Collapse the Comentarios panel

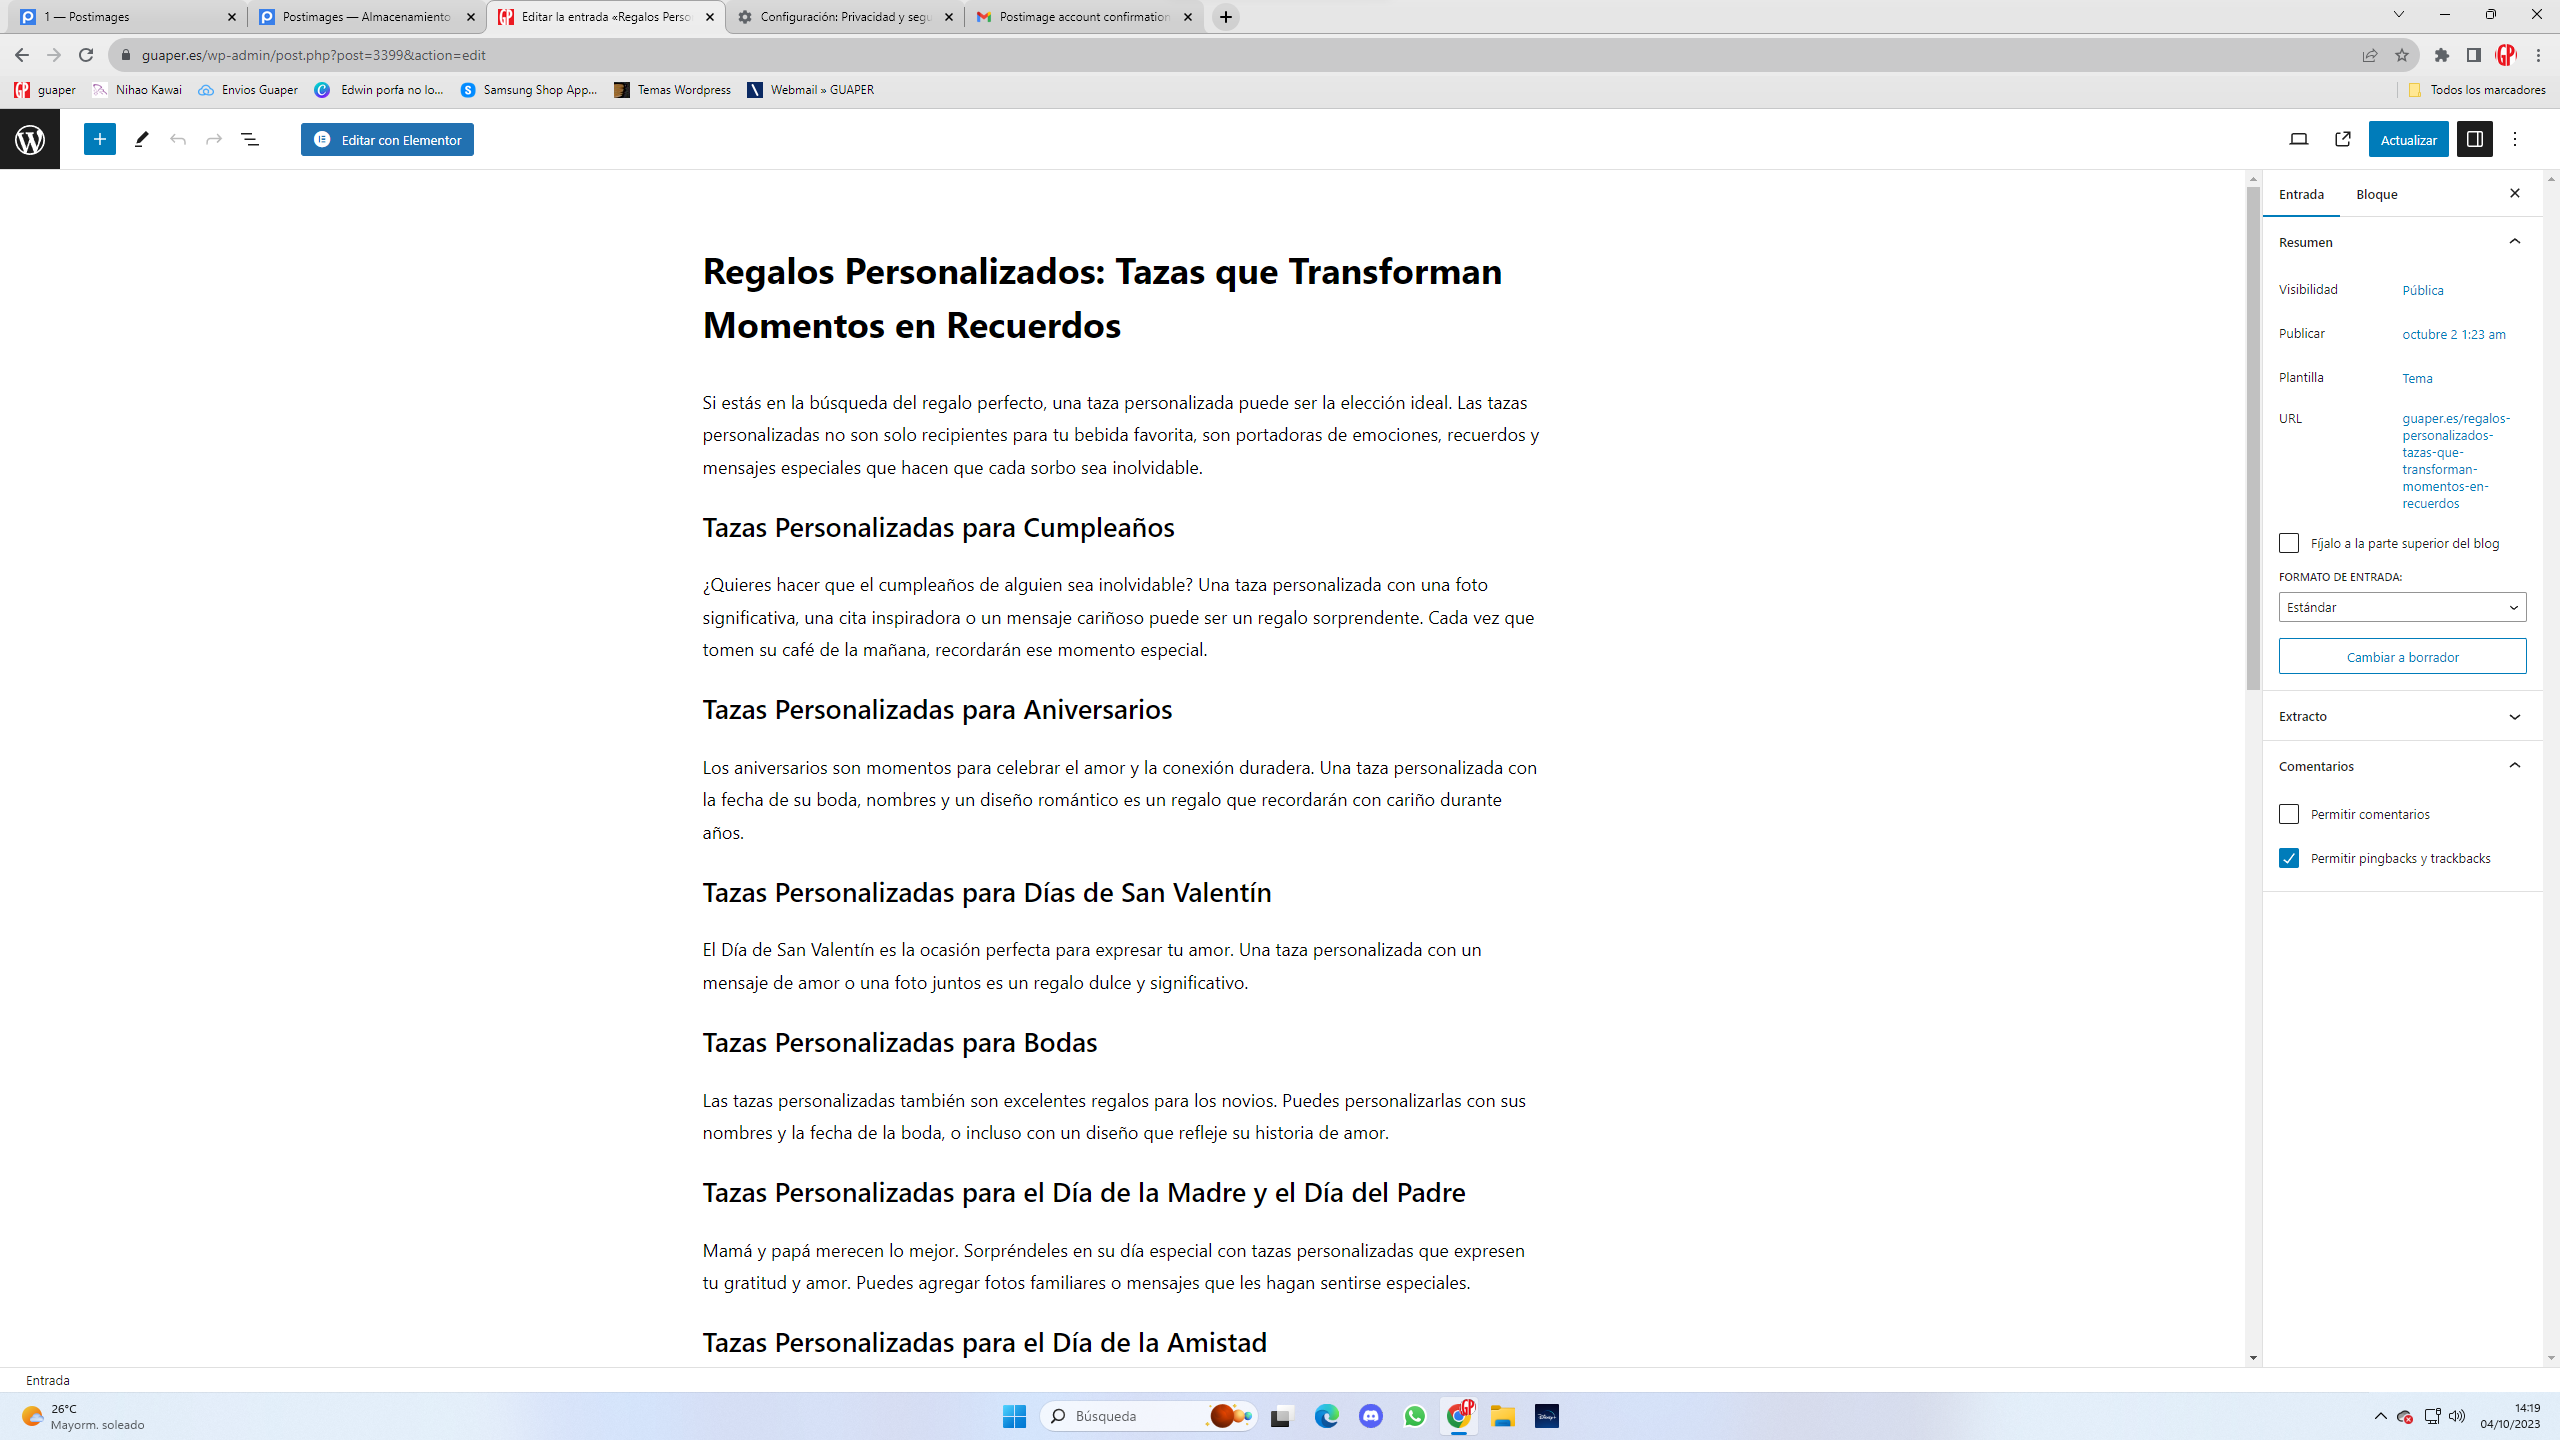(x=2402, y=766)
